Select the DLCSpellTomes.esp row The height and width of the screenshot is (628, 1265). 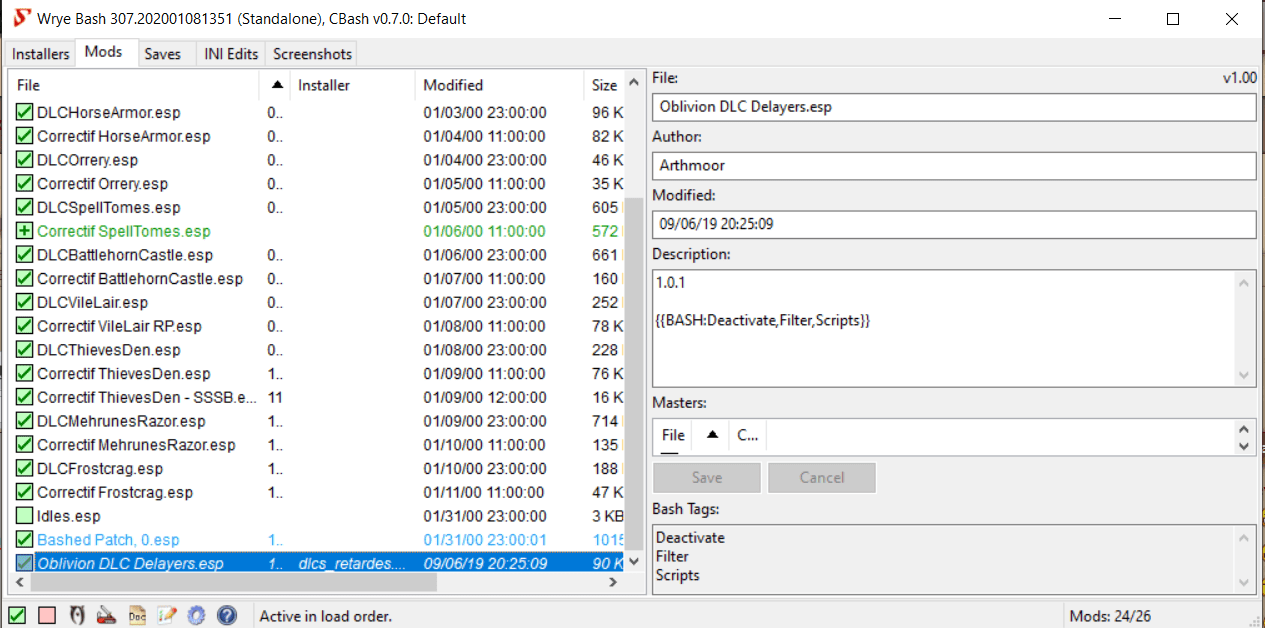316,207
